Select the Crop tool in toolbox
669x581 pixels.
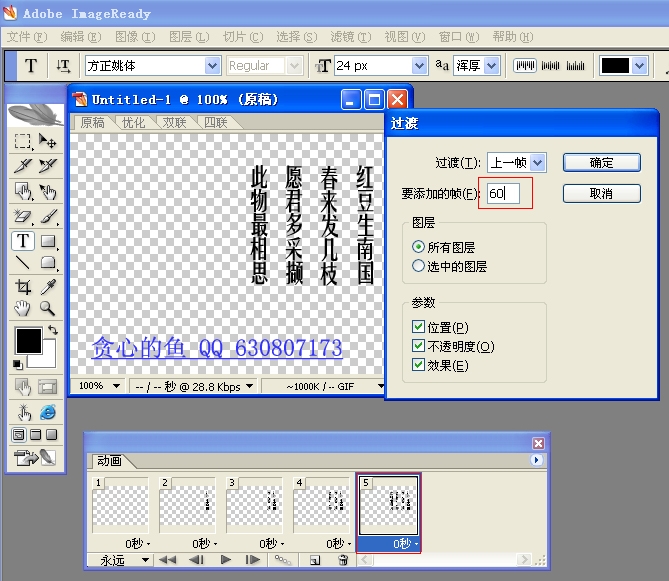click(23, 288)
